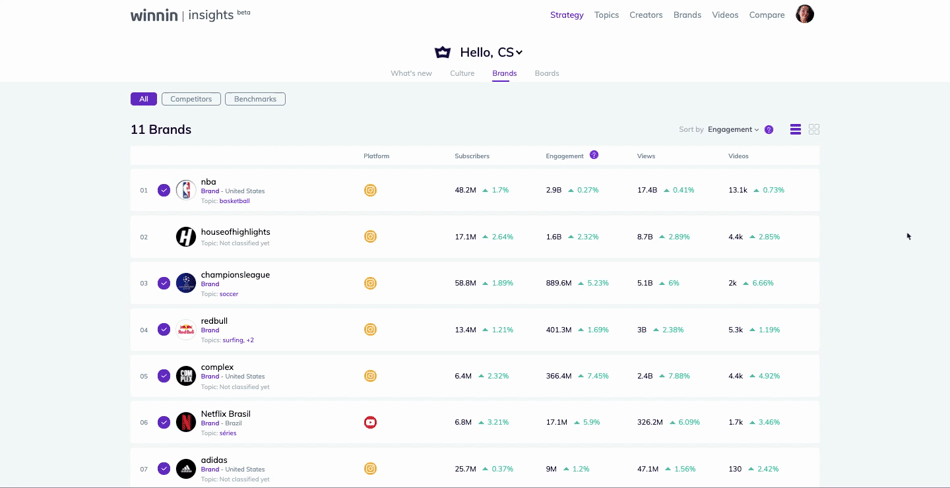Uncheck the adidas brand checkbox
The image size is (950, 488).
164,469
